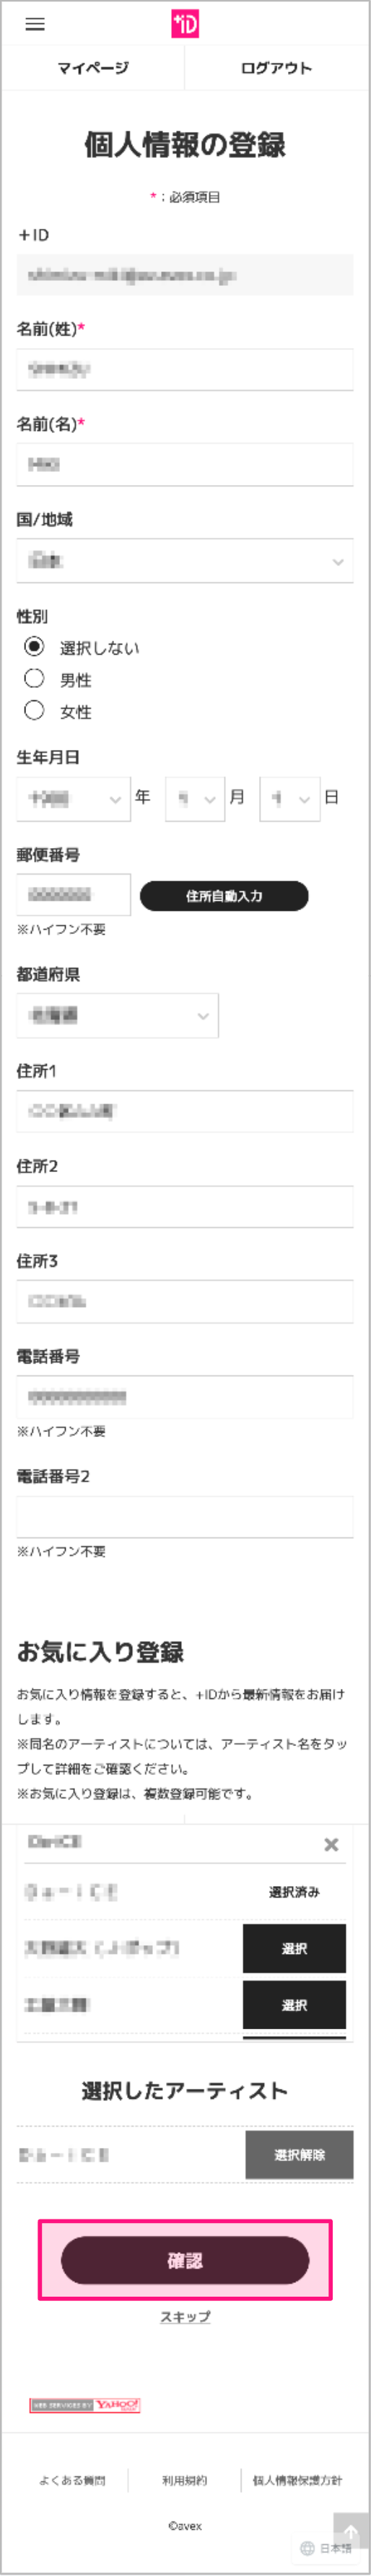This screenshot has height=2576, width=371.
Task: Go to マイページ tab
Action: click(93, 68)
